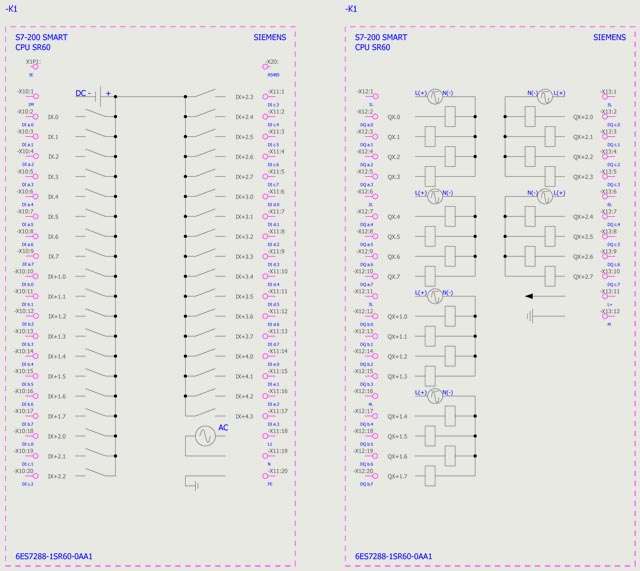
Task: Click the right module's S7-200 SMART title
Action: coord(381,38)
